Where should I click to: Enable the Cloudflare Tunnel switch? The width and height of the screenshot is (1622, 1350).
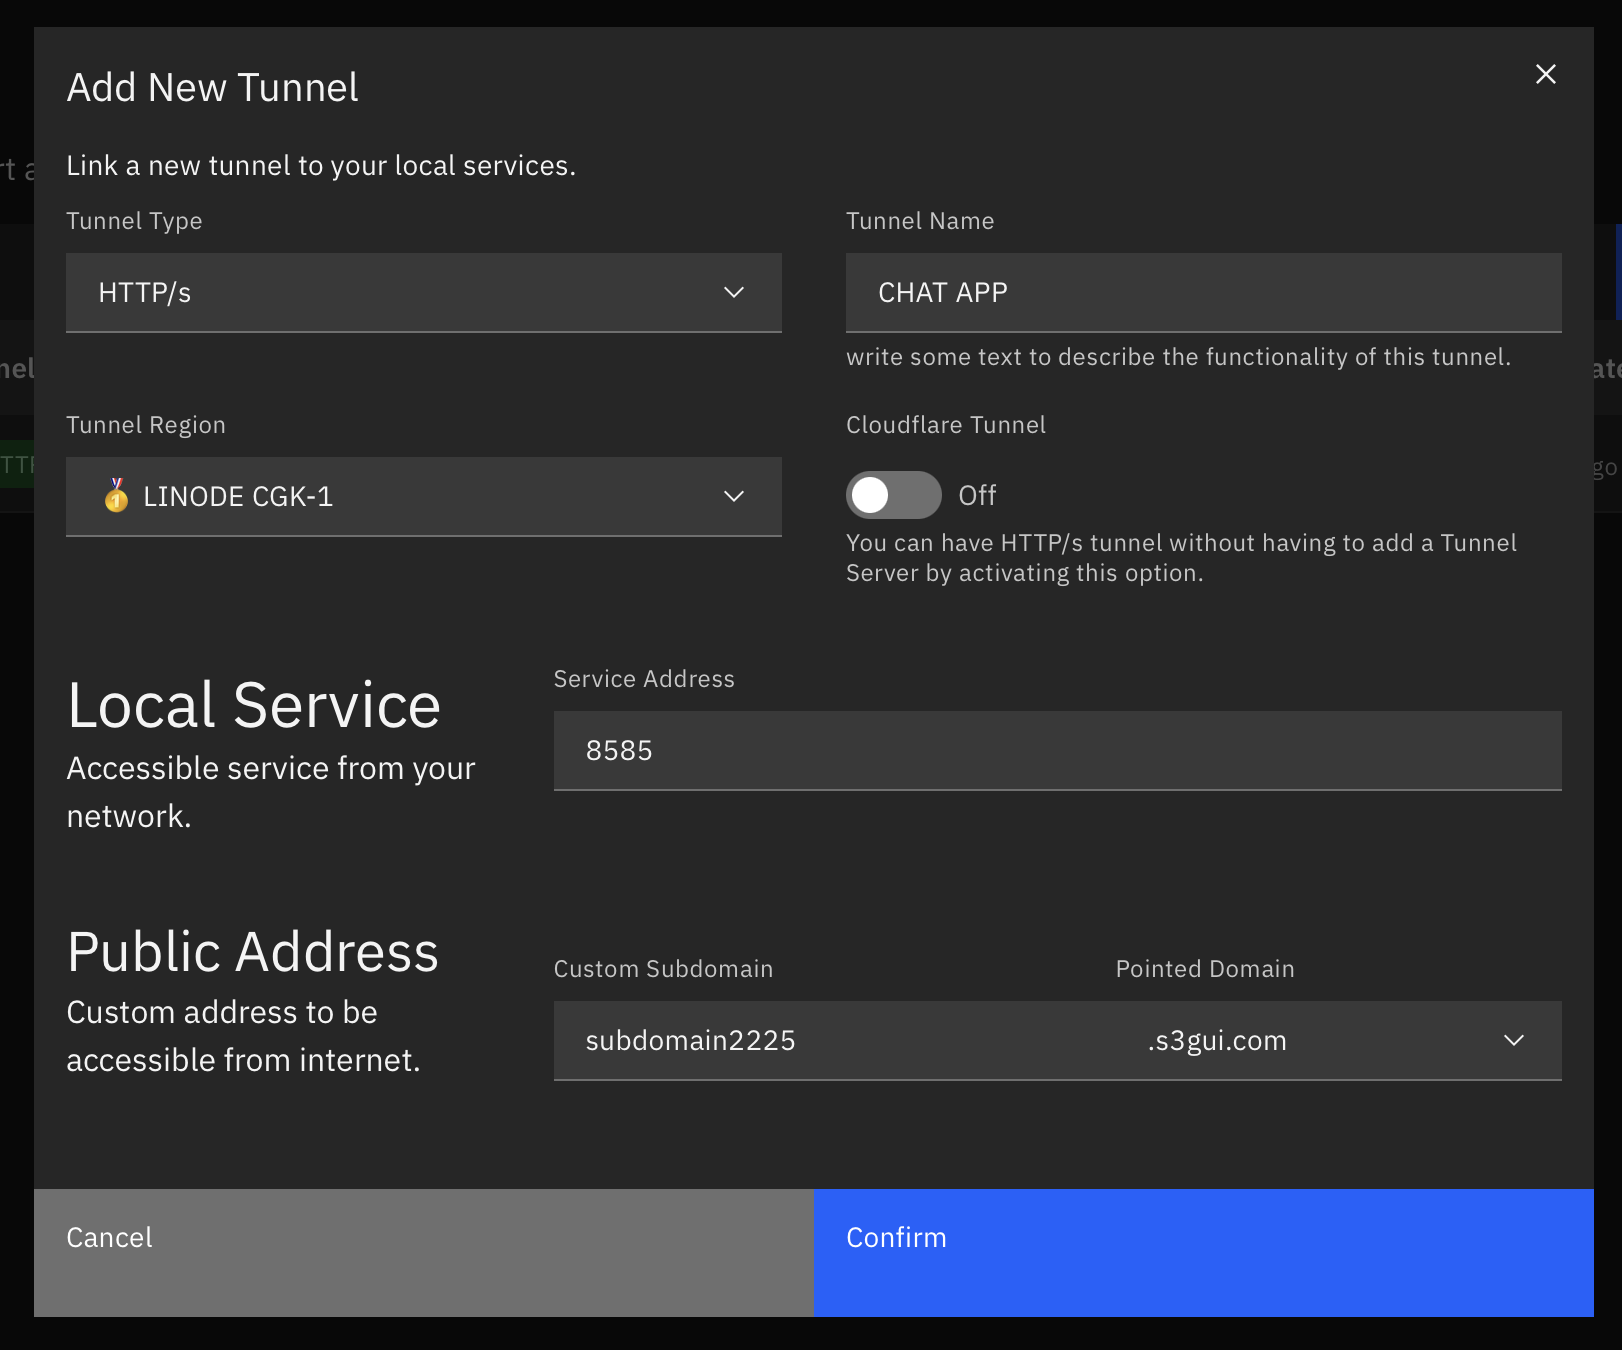893,495
